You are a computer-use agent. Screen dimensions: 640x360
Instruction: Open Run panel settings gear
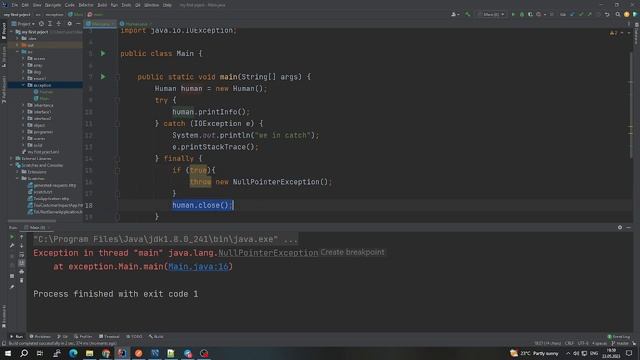(x=620, y=227)
